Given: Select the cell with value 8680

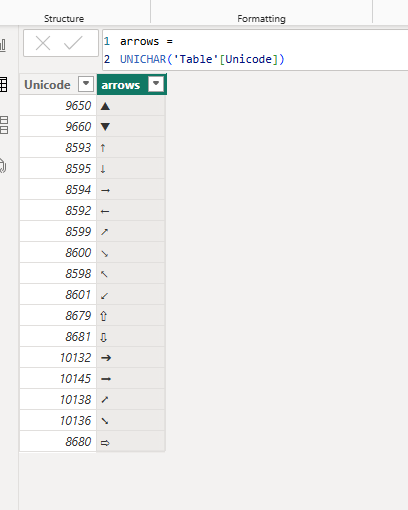Looking at the screenshot, I should point(58,442).
